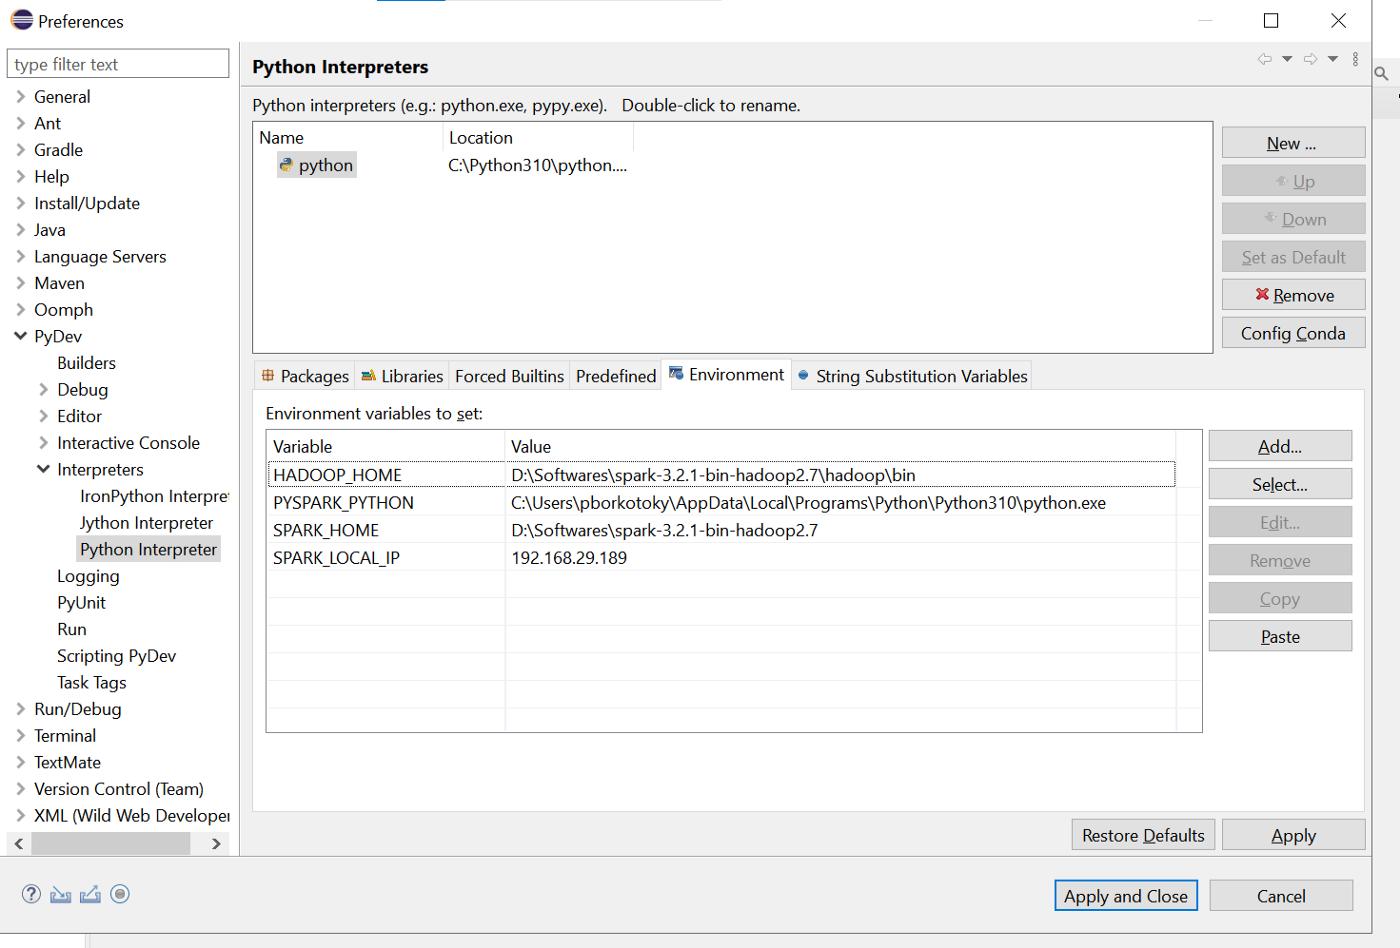Expand the Run/Debug tree node
The image size is (1400, 948).
(20, 709)
